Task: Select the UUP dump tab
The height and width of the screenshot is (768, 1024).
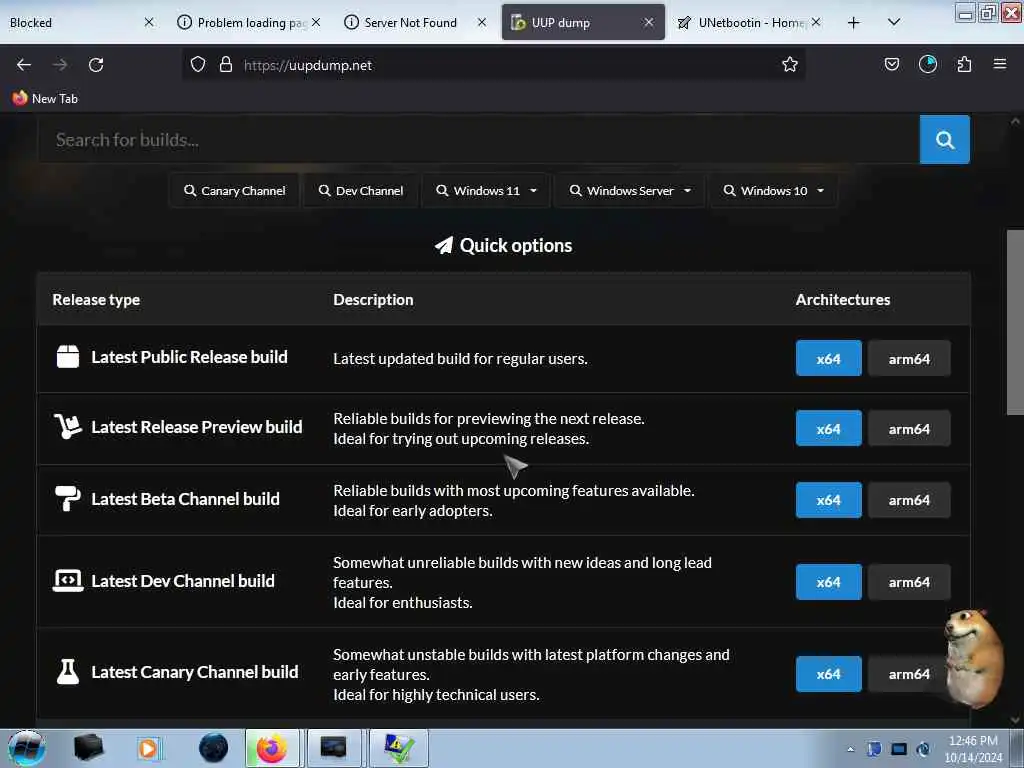Action: (583, 22)
